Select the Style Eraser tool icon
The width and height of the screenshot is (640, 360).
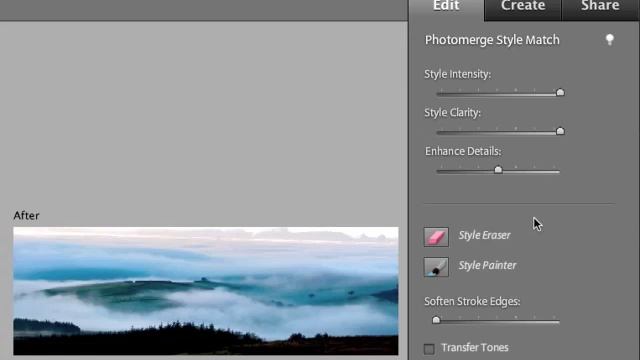point(436,237)
